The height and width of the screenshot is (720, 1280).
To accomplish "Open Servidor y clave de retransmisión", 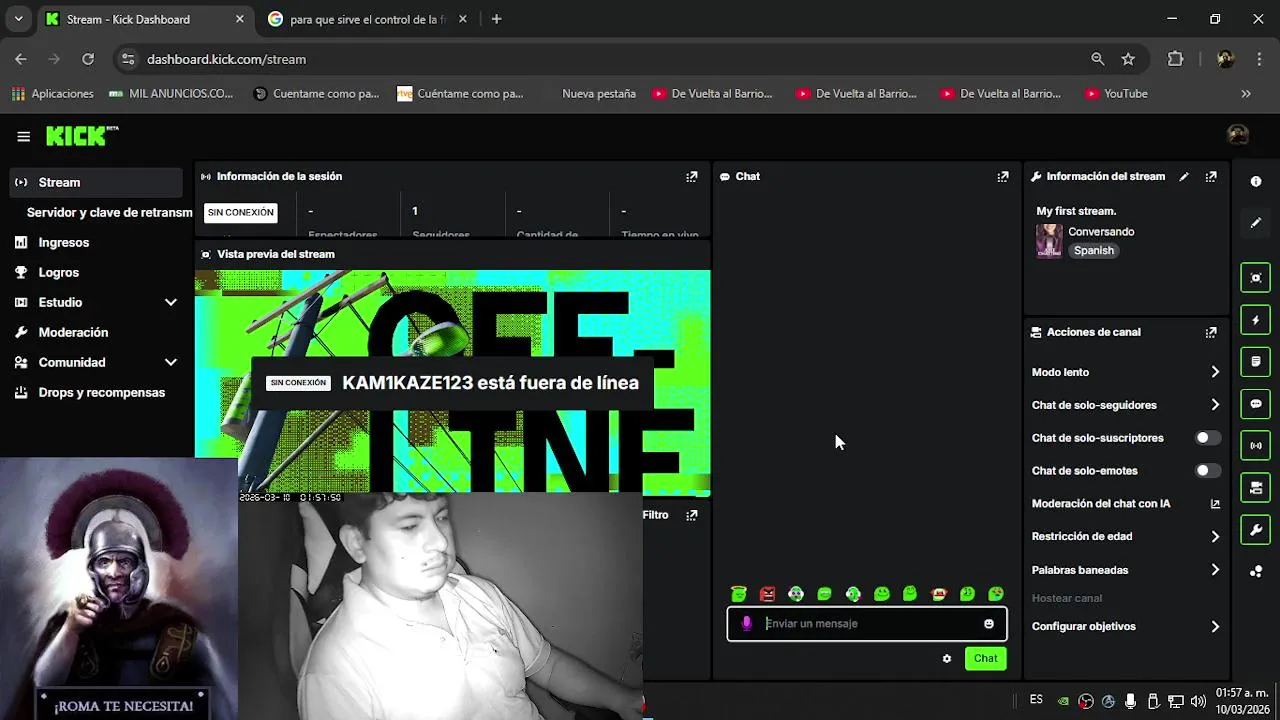I will click(x=110, y=212).
